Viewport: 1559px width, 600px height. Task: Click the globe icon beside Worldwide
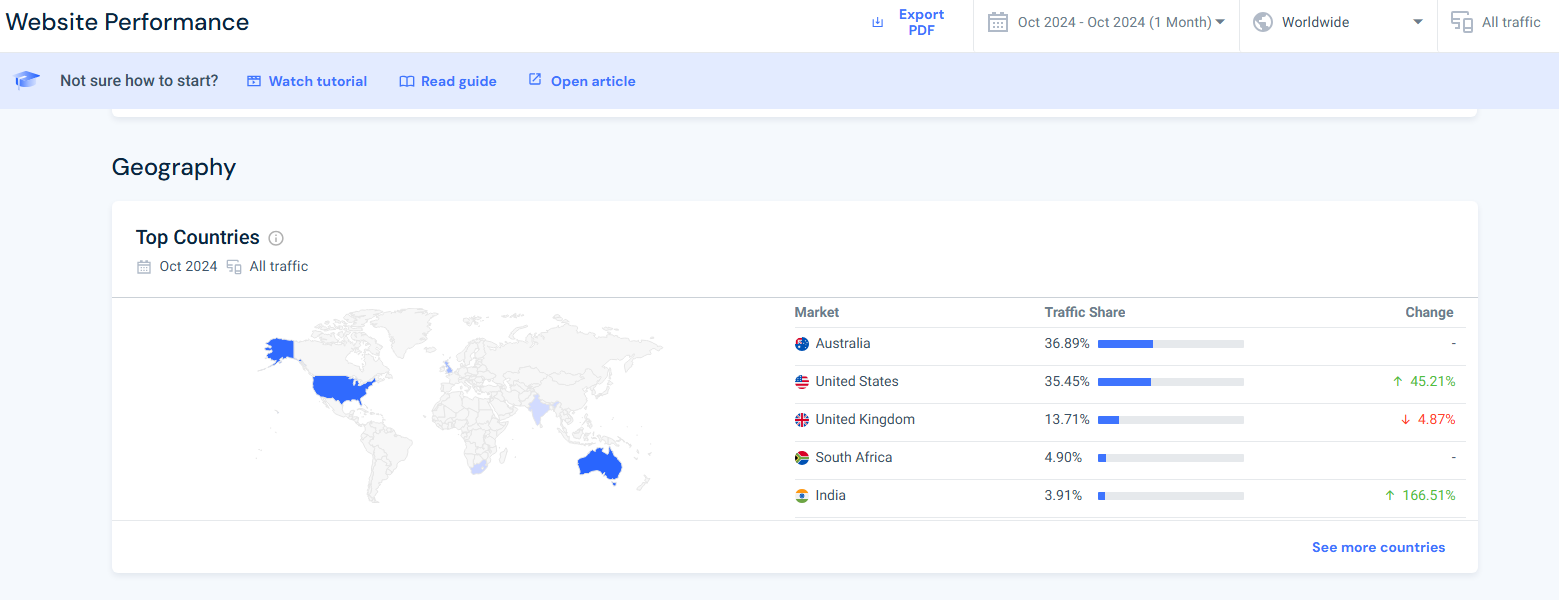1263,22
